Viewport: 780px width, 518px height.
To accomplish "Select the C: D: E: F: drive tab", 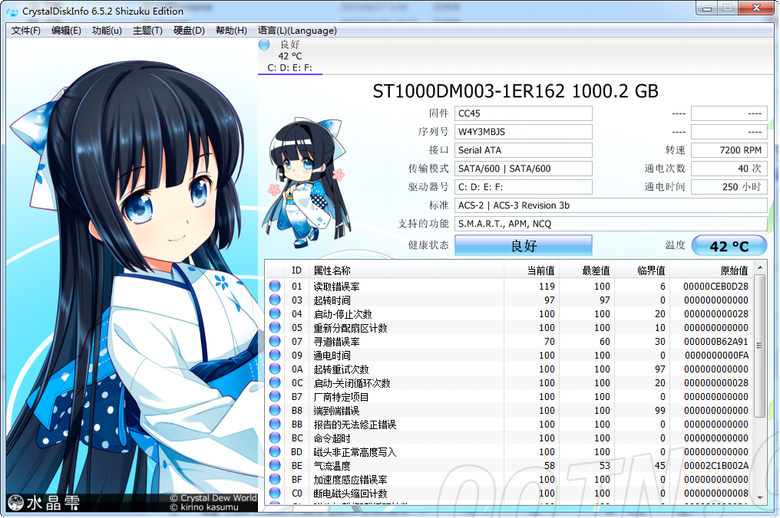I will coord(290,68).
